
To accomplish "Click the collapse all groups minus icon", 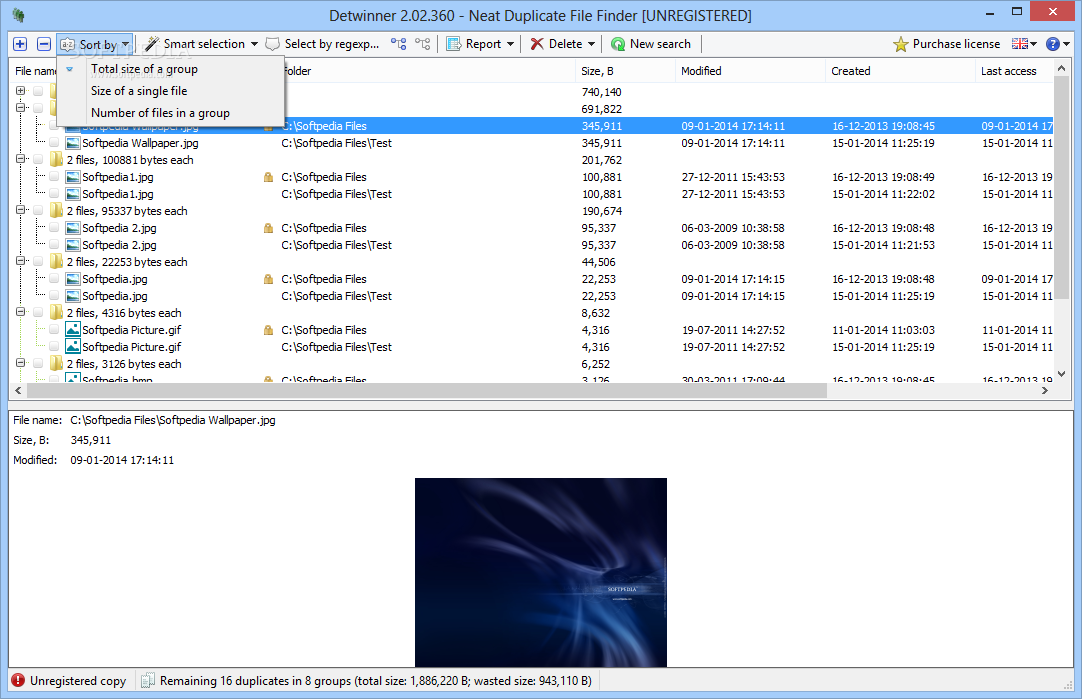I will [x=43, y=44].
